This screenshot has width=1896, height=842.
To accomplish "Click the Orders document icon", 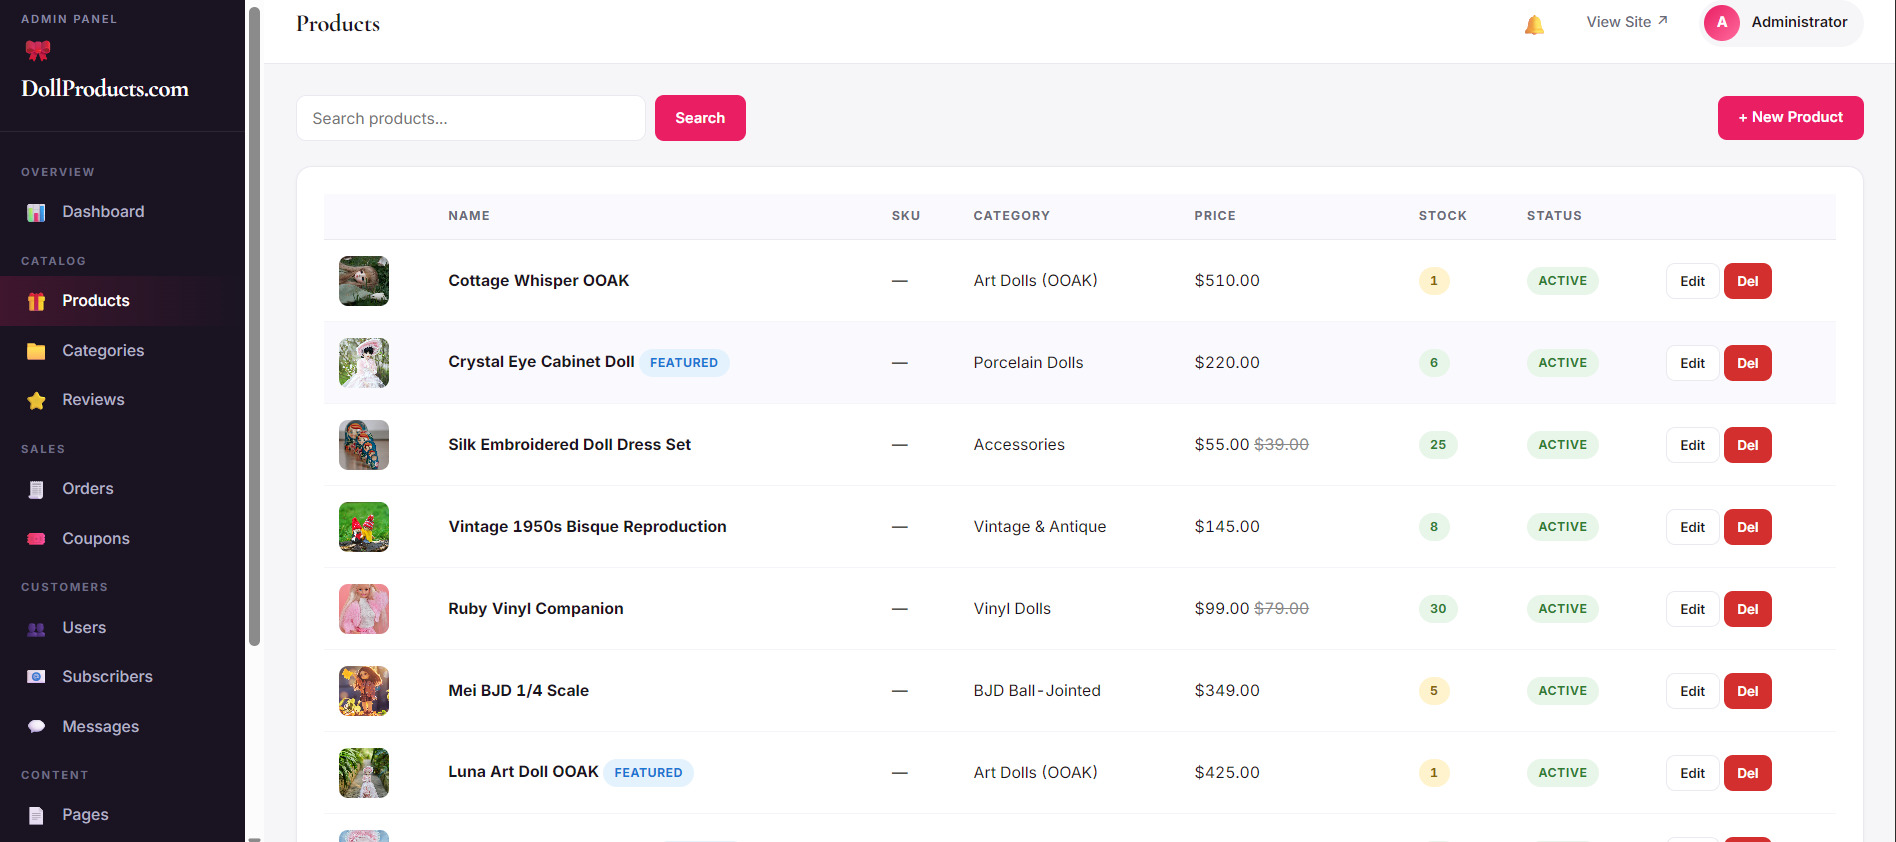I will 36,489.
